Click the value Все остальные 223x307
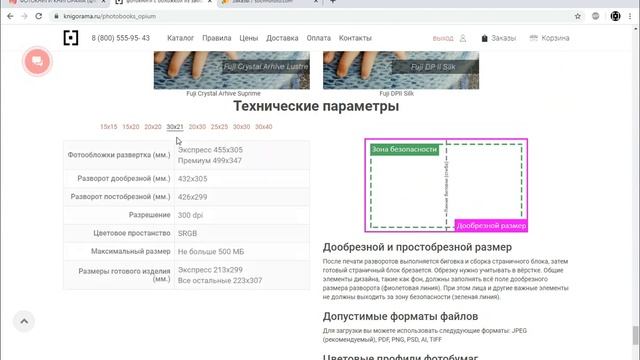Screen dimensions: 640x360 point(220,280)
